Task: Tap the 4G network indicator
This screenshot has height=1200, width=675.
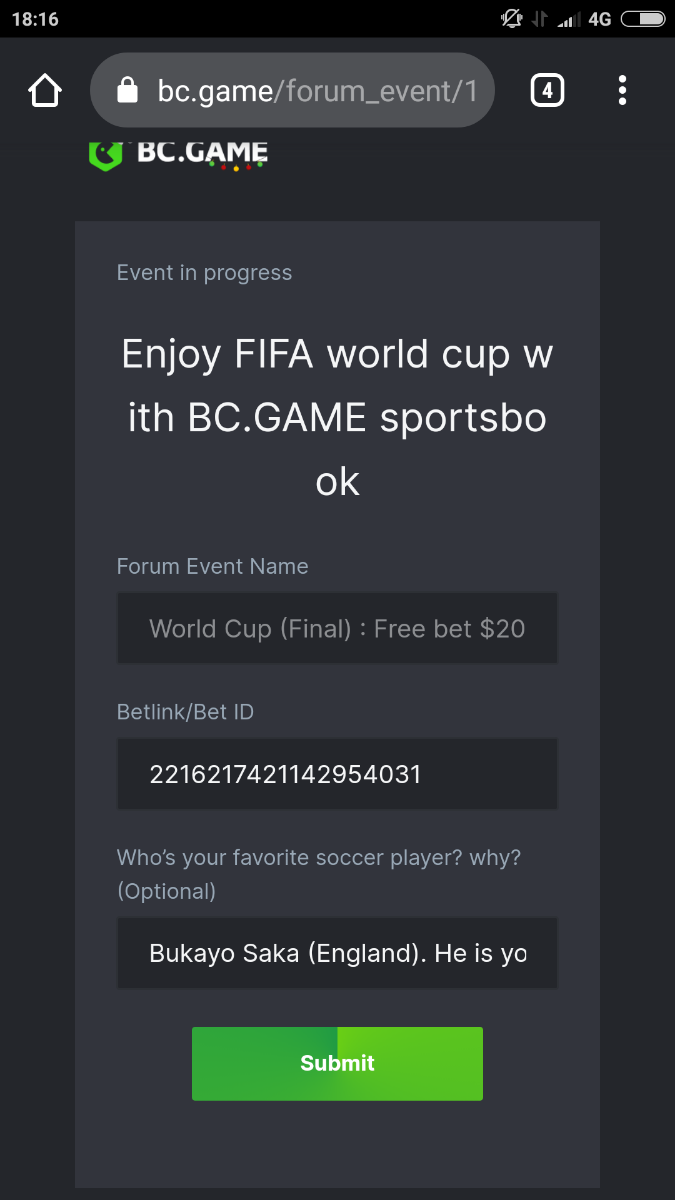Action: 600,19
